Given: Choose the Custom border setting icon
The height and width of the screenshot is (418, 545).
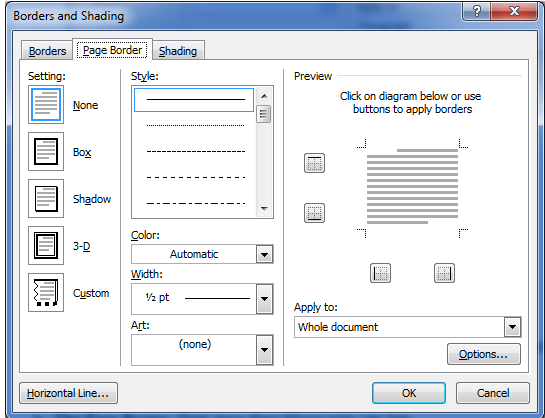Looking at the screenshot, I should (x=46, y=292).
